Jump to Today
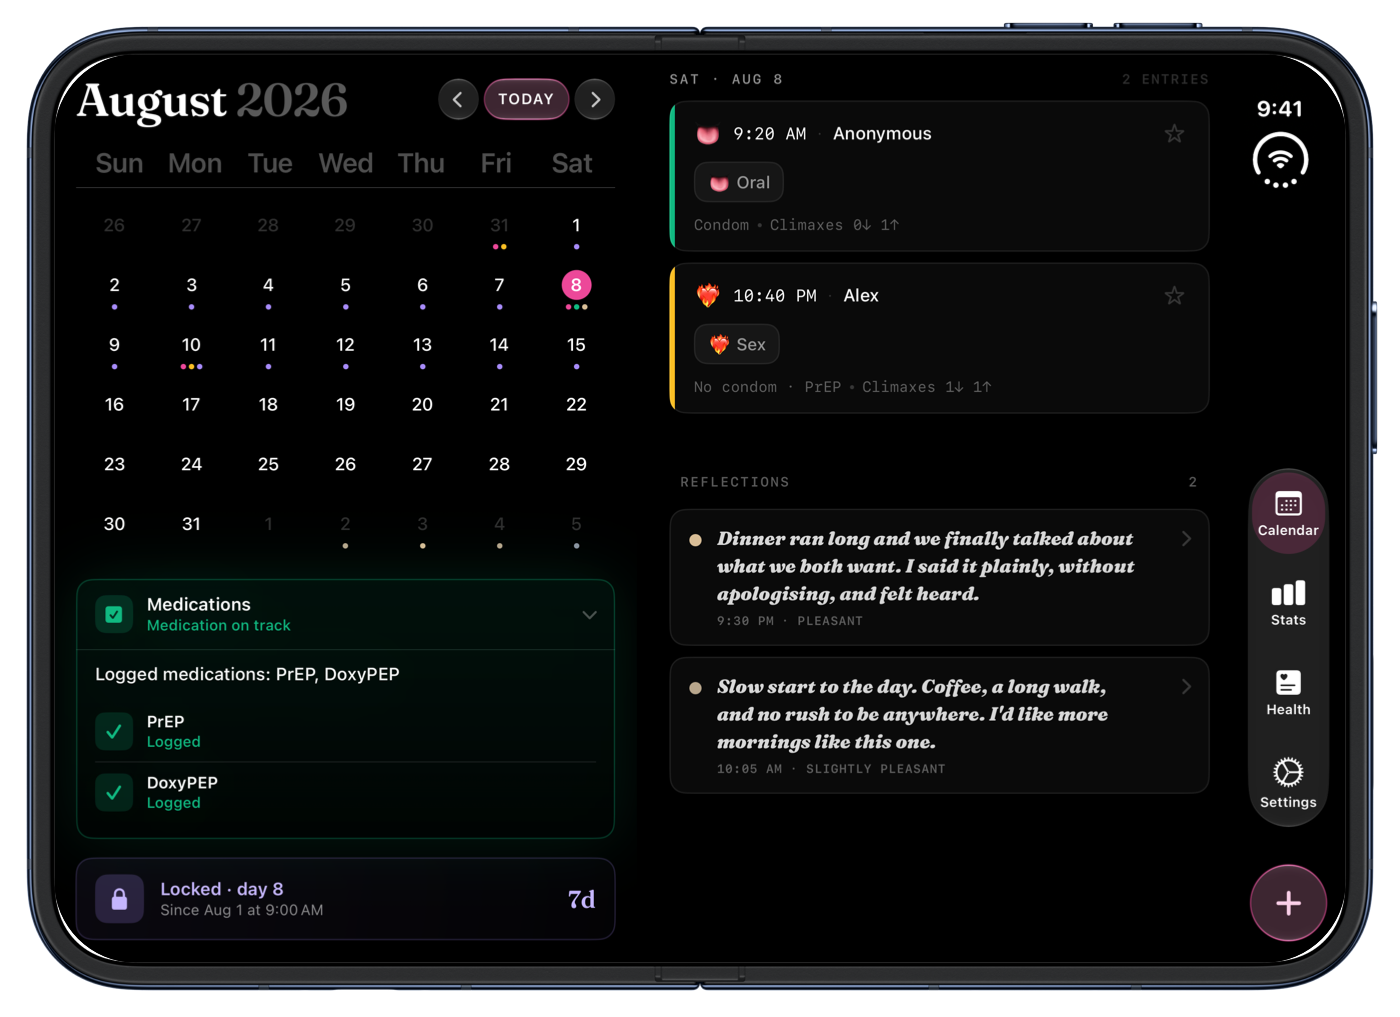 click(526, 99)
